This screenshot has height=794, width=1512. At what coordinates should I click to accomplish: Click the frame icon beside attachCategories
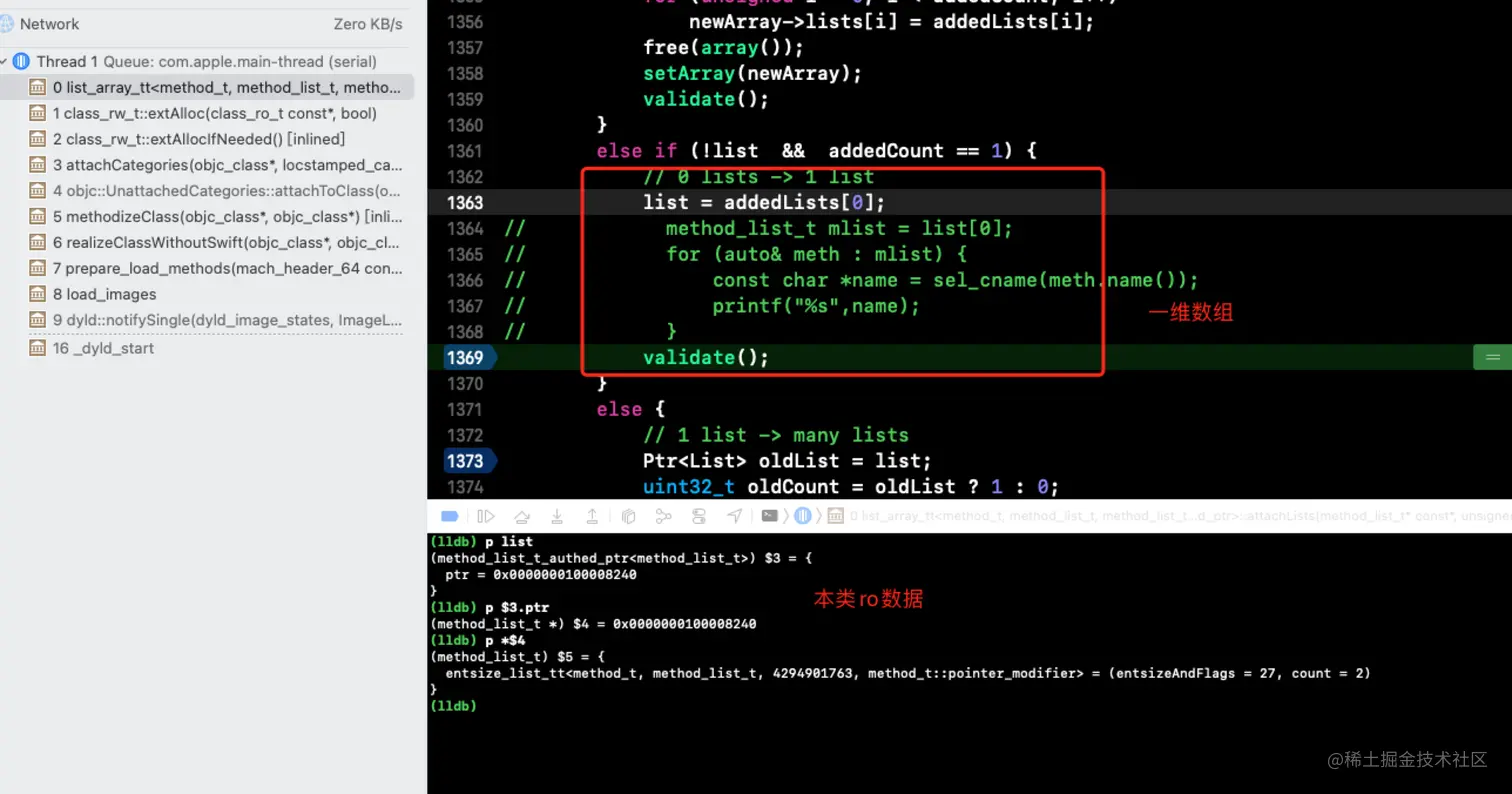pyautogui.click(x=37, y=165)
